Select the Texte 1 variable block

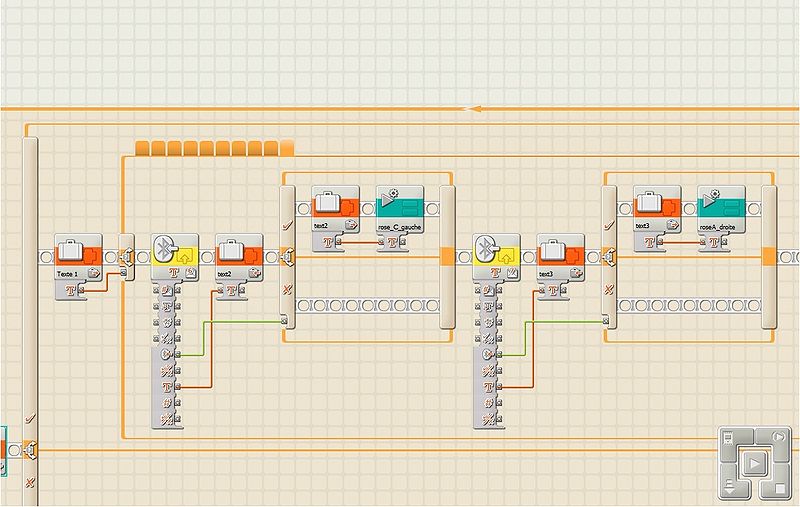point(78,256)
